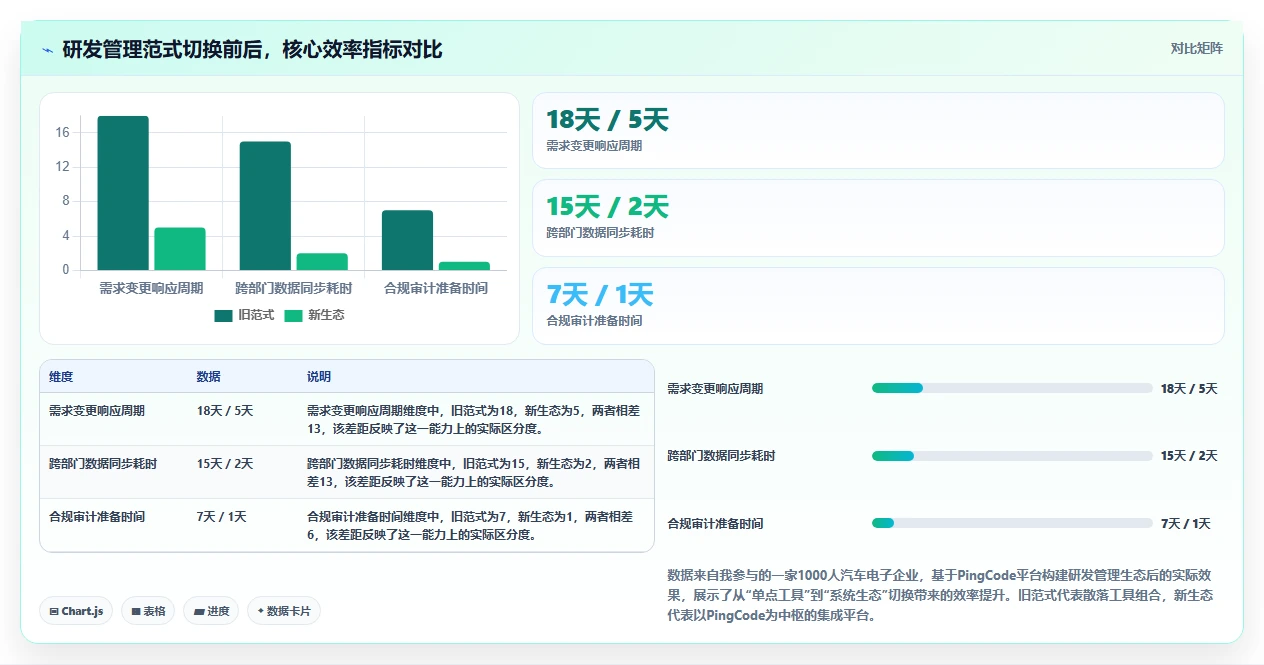Image resolution: width=1264 pixels, height=665 pixels.
Task: Click the 合规审计准备时间 chart axis label
Action: [x=436, y=288]
